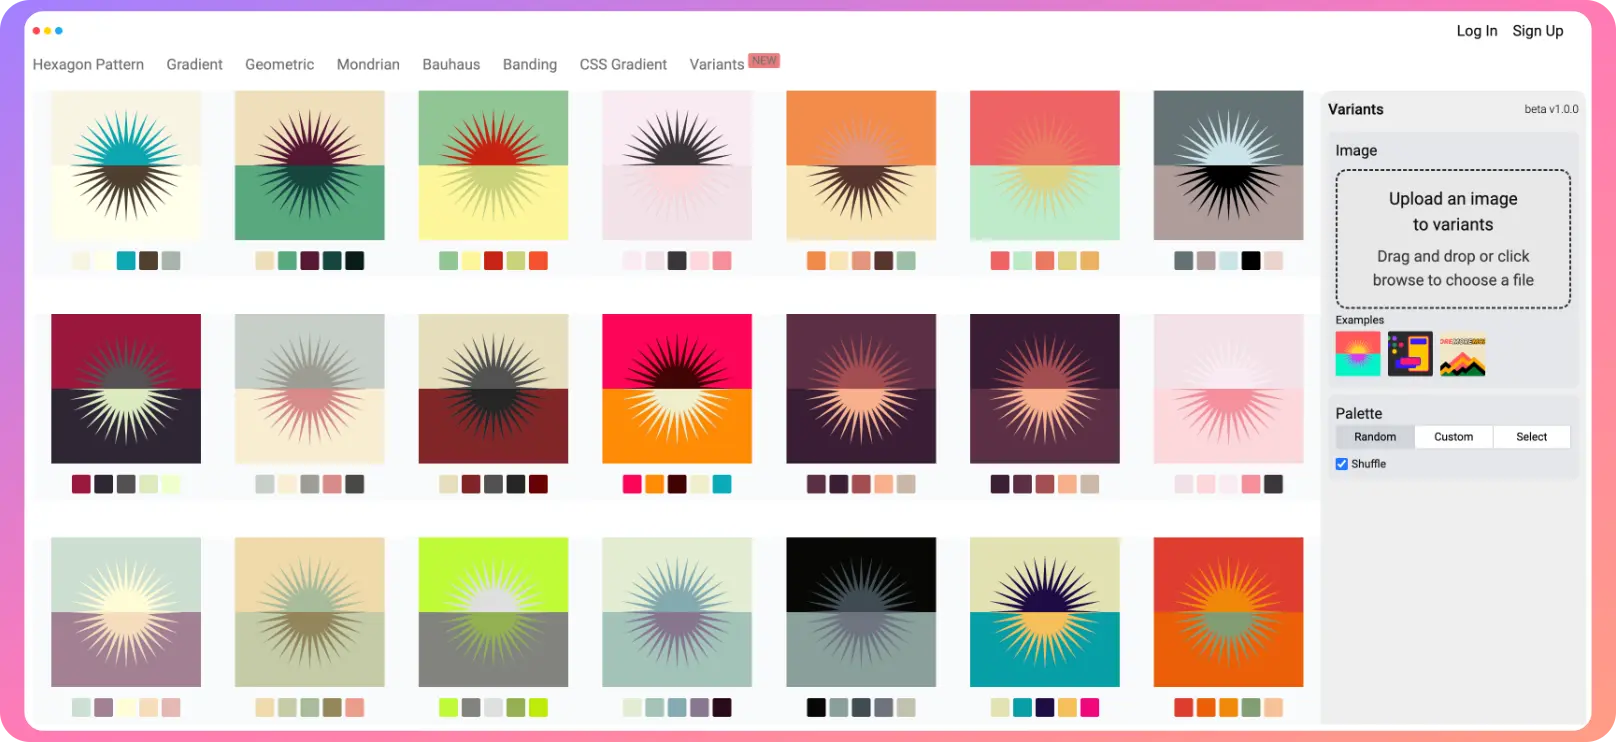Open the lime green and gray sunburst variant
Viewport: 1616px width, 742px height.
tap(493, 612)
